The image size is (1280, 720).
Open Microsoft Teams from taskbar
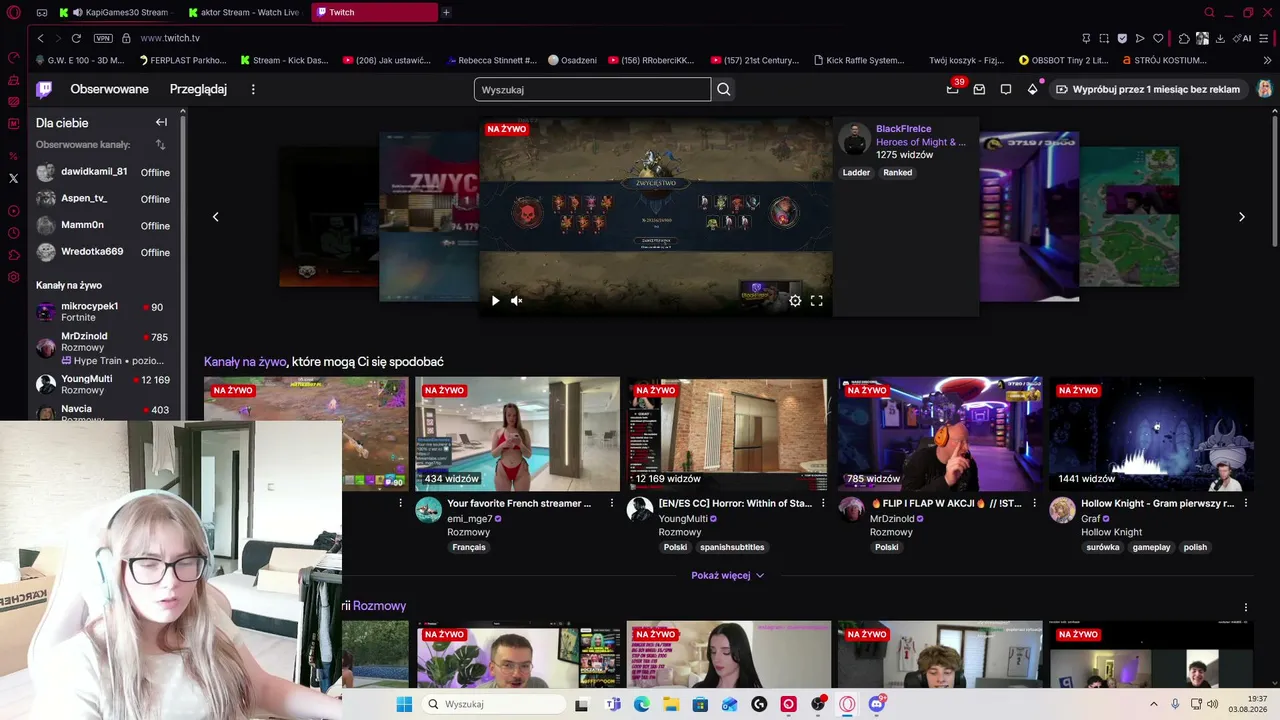point(613,704)
